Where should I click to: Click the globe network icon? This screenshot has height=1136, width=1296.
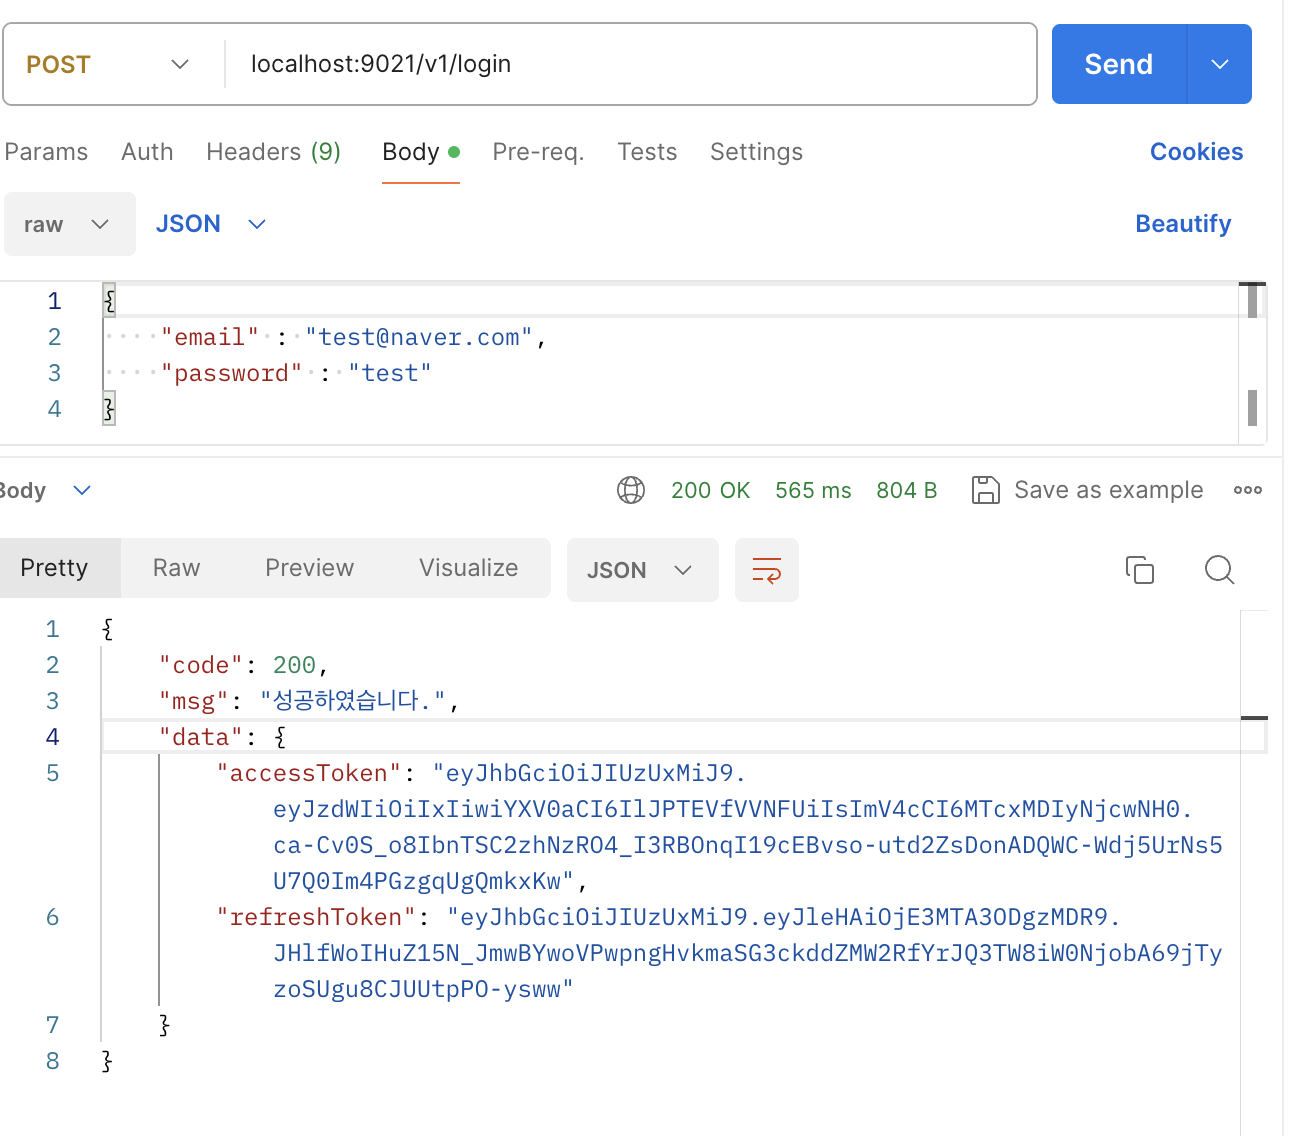point(631,490)
